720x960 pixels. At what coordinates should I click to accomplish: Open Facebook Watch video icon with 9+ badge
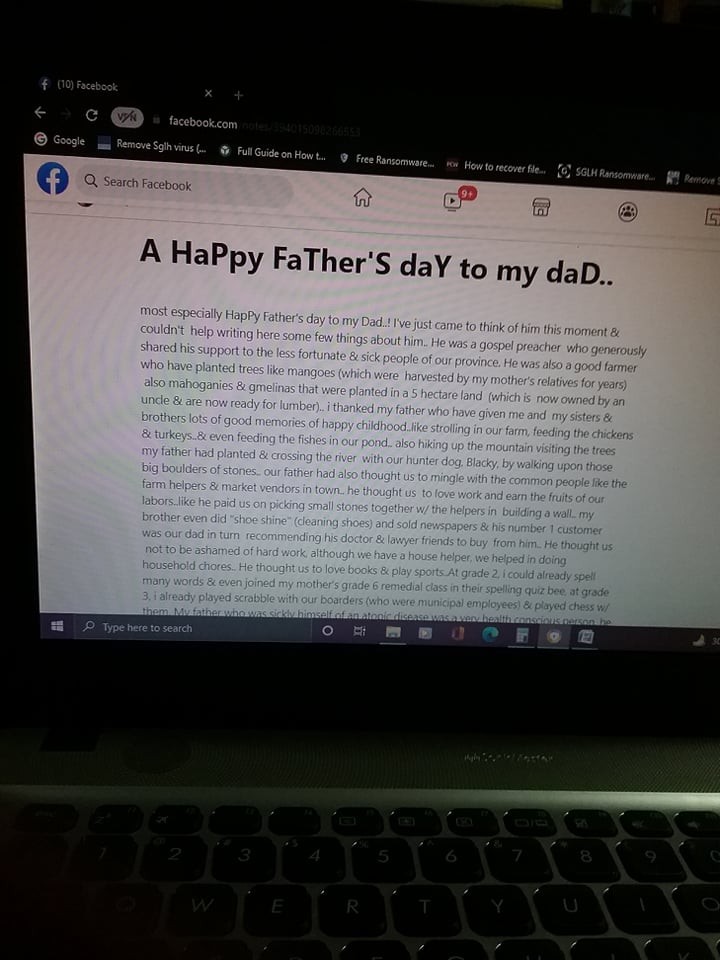[453, 201]
